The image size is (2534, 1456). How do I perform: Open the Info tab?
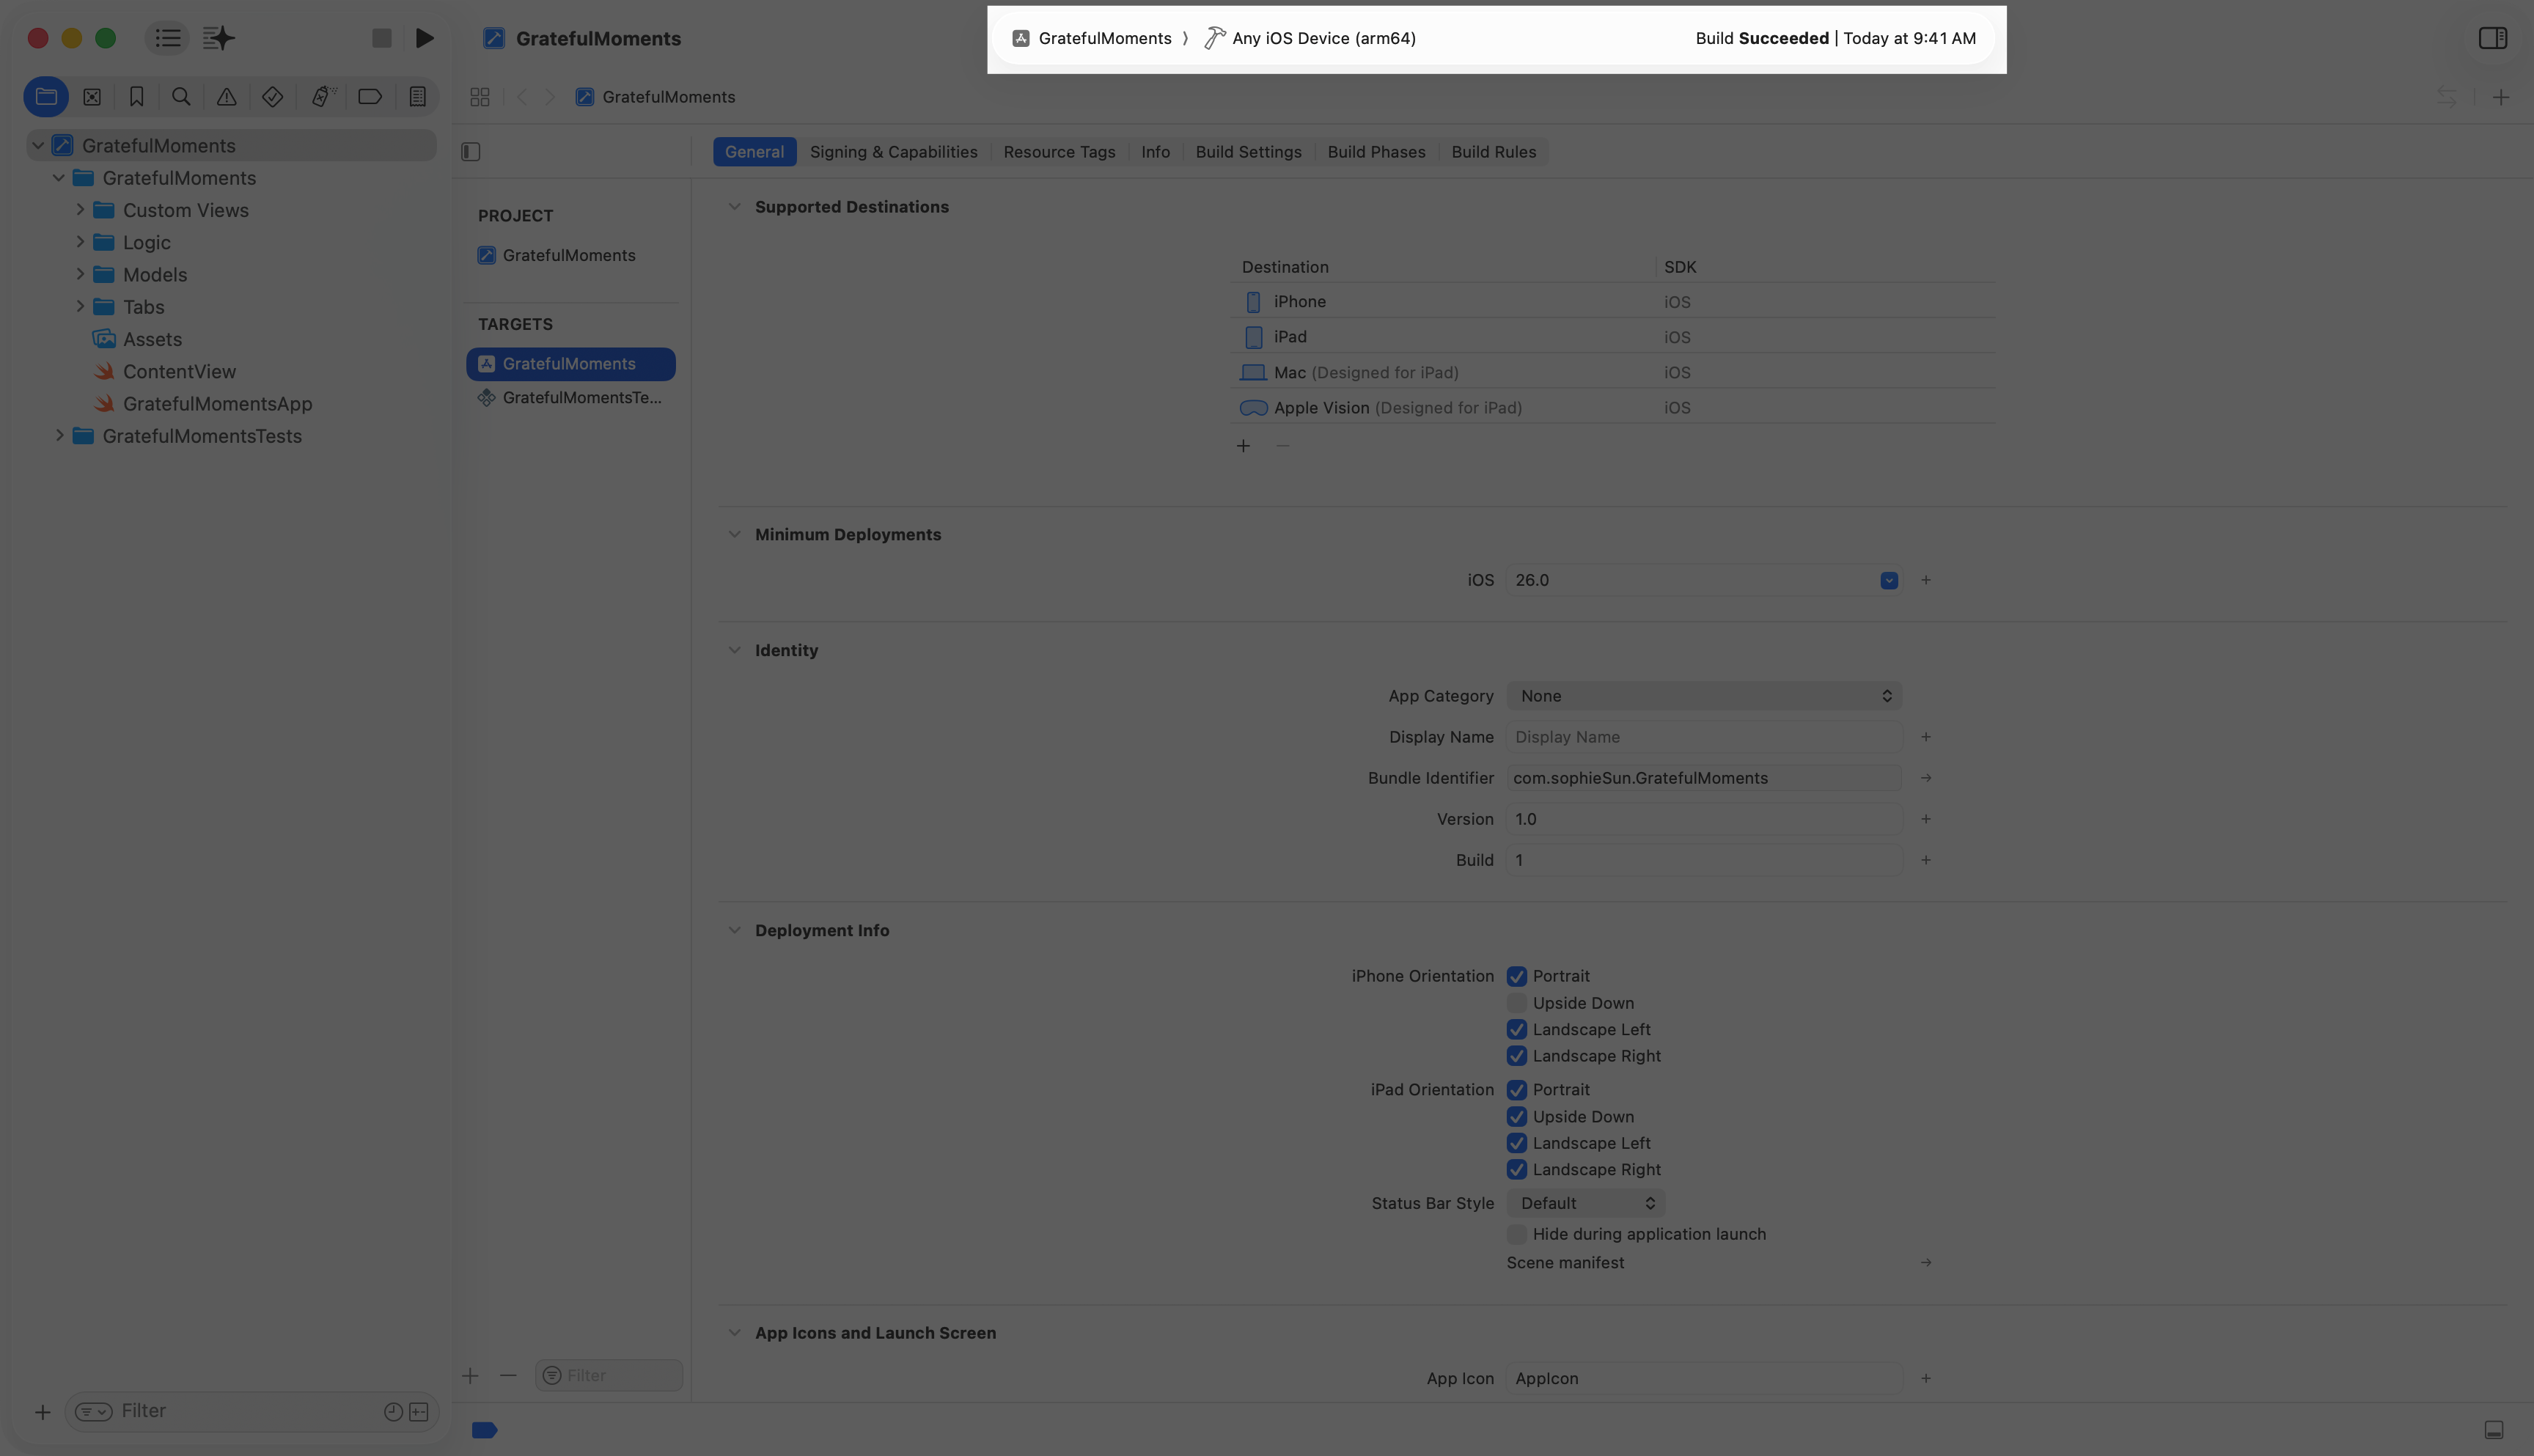pos(1155,152)
